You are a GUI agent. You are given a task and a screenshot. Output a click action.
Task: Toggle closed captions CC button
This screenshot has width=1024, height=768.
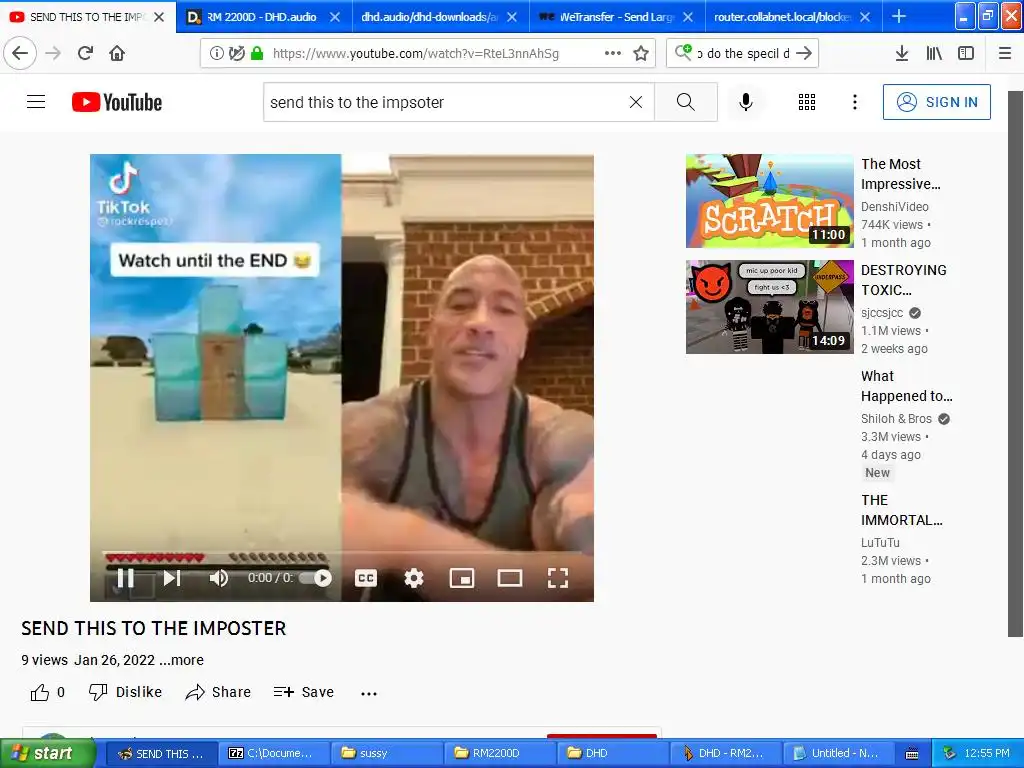366,578
